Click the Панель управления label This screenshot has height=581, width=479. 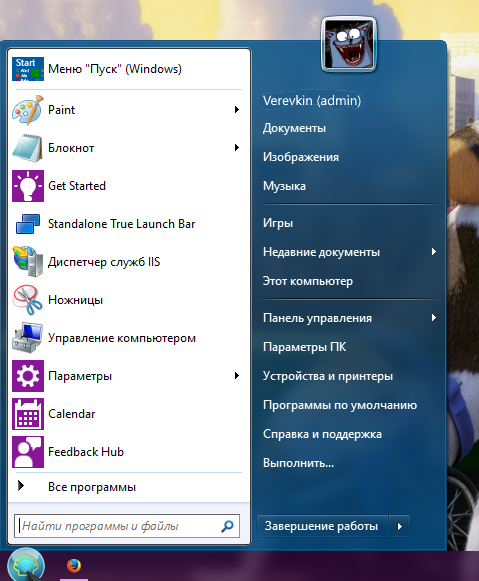tap(317, 318)
